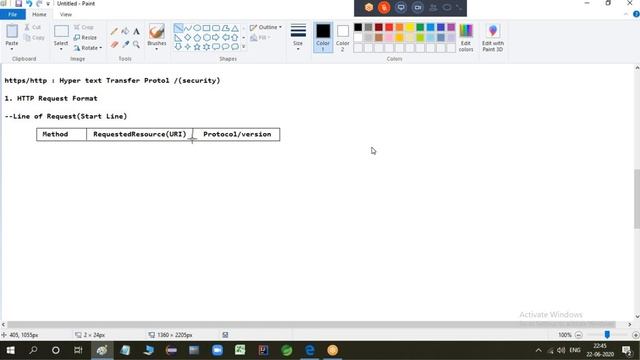This screenshot has height=360, width=640.
Task: Open the line Size dropdown
Action: (298, 38)
